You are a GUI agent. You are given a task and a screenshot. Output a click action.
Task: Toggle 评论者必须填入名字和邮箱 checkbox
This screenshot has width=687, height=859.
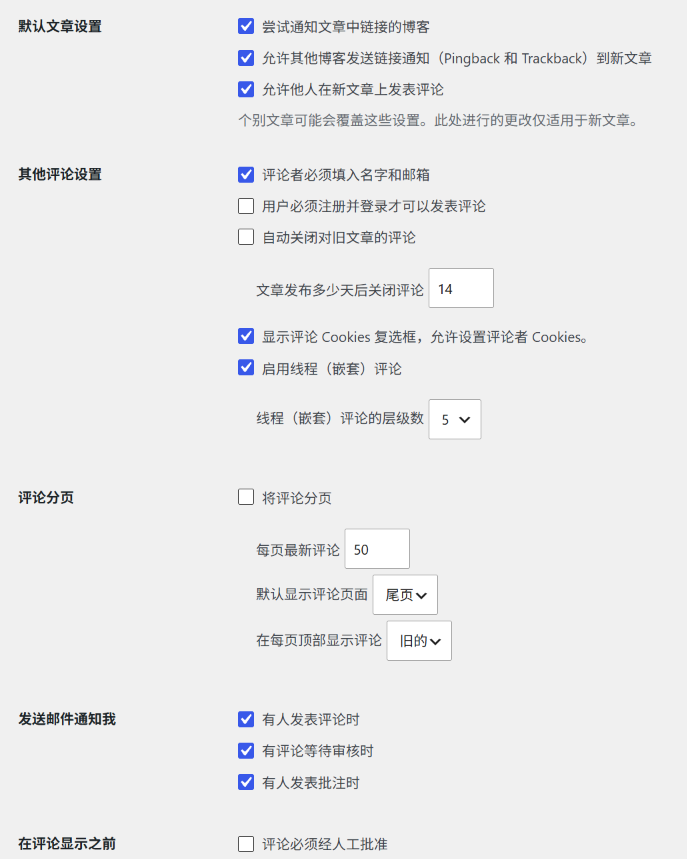pos(246,175)
